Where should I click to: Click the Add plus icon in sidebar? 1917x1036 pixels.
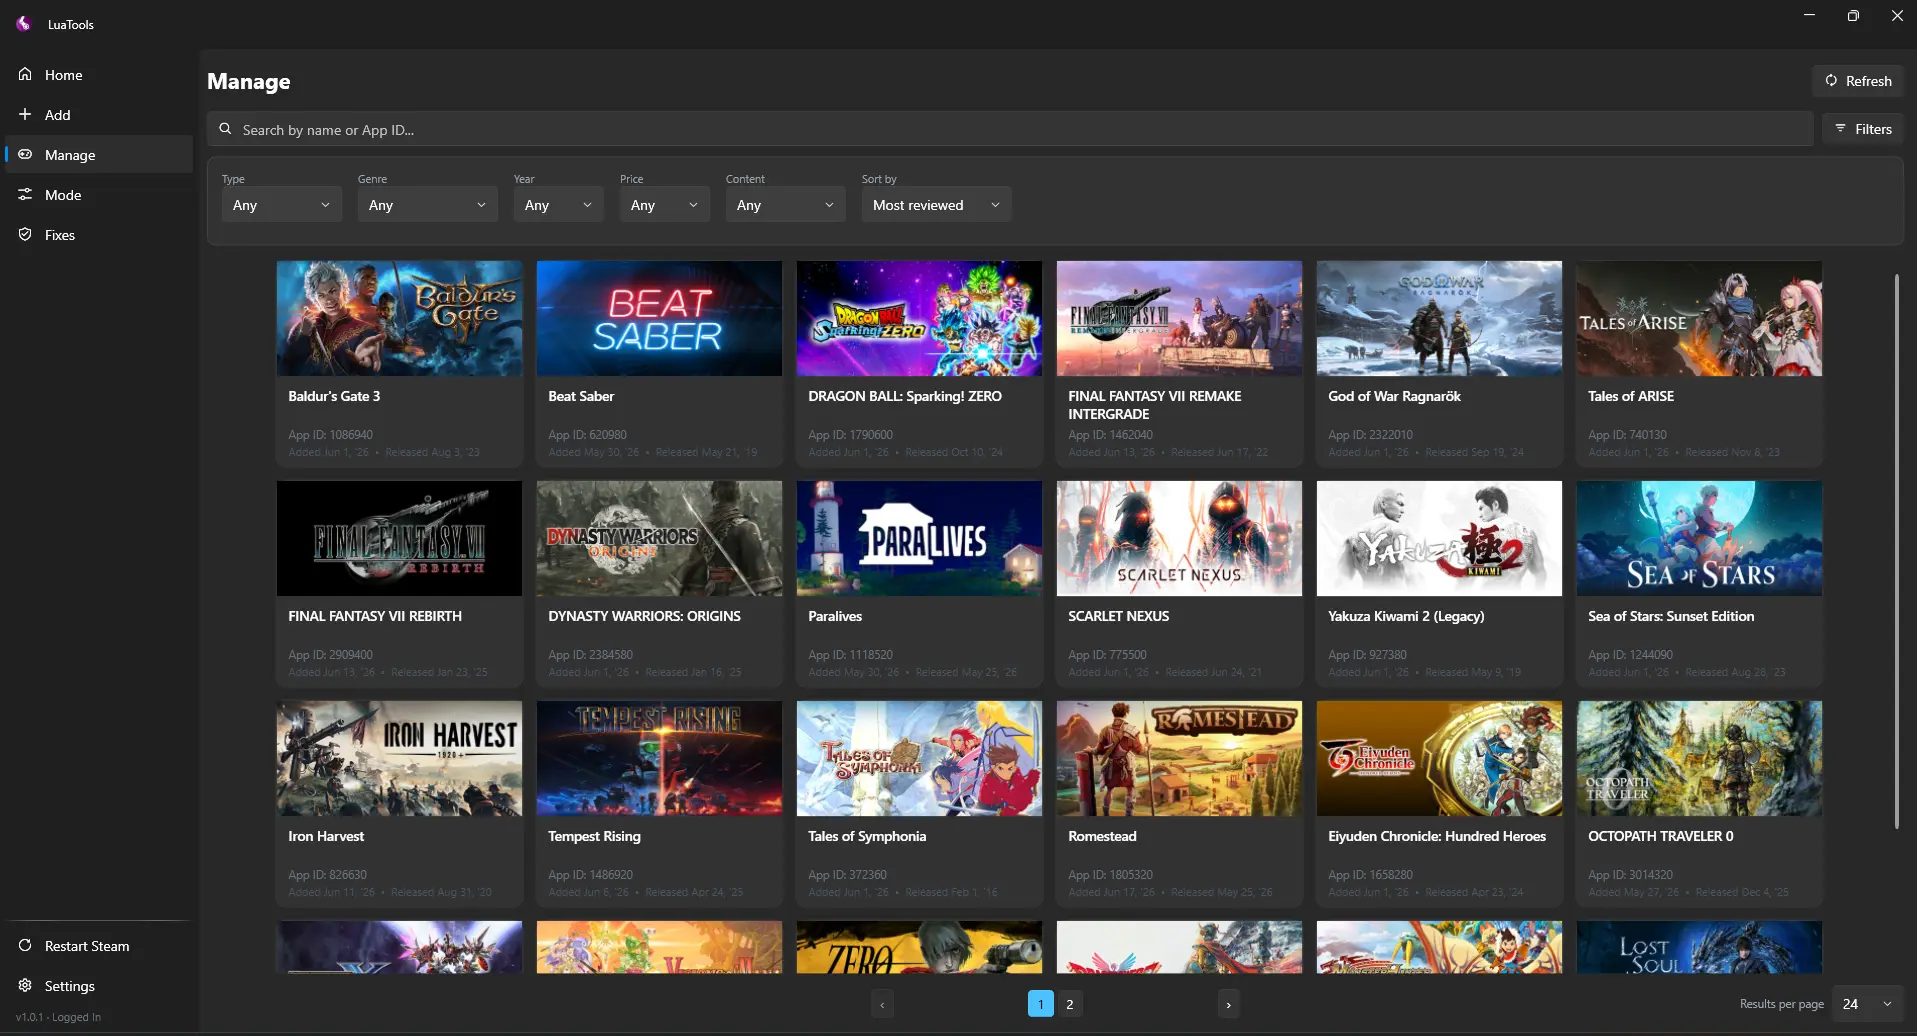25,114
